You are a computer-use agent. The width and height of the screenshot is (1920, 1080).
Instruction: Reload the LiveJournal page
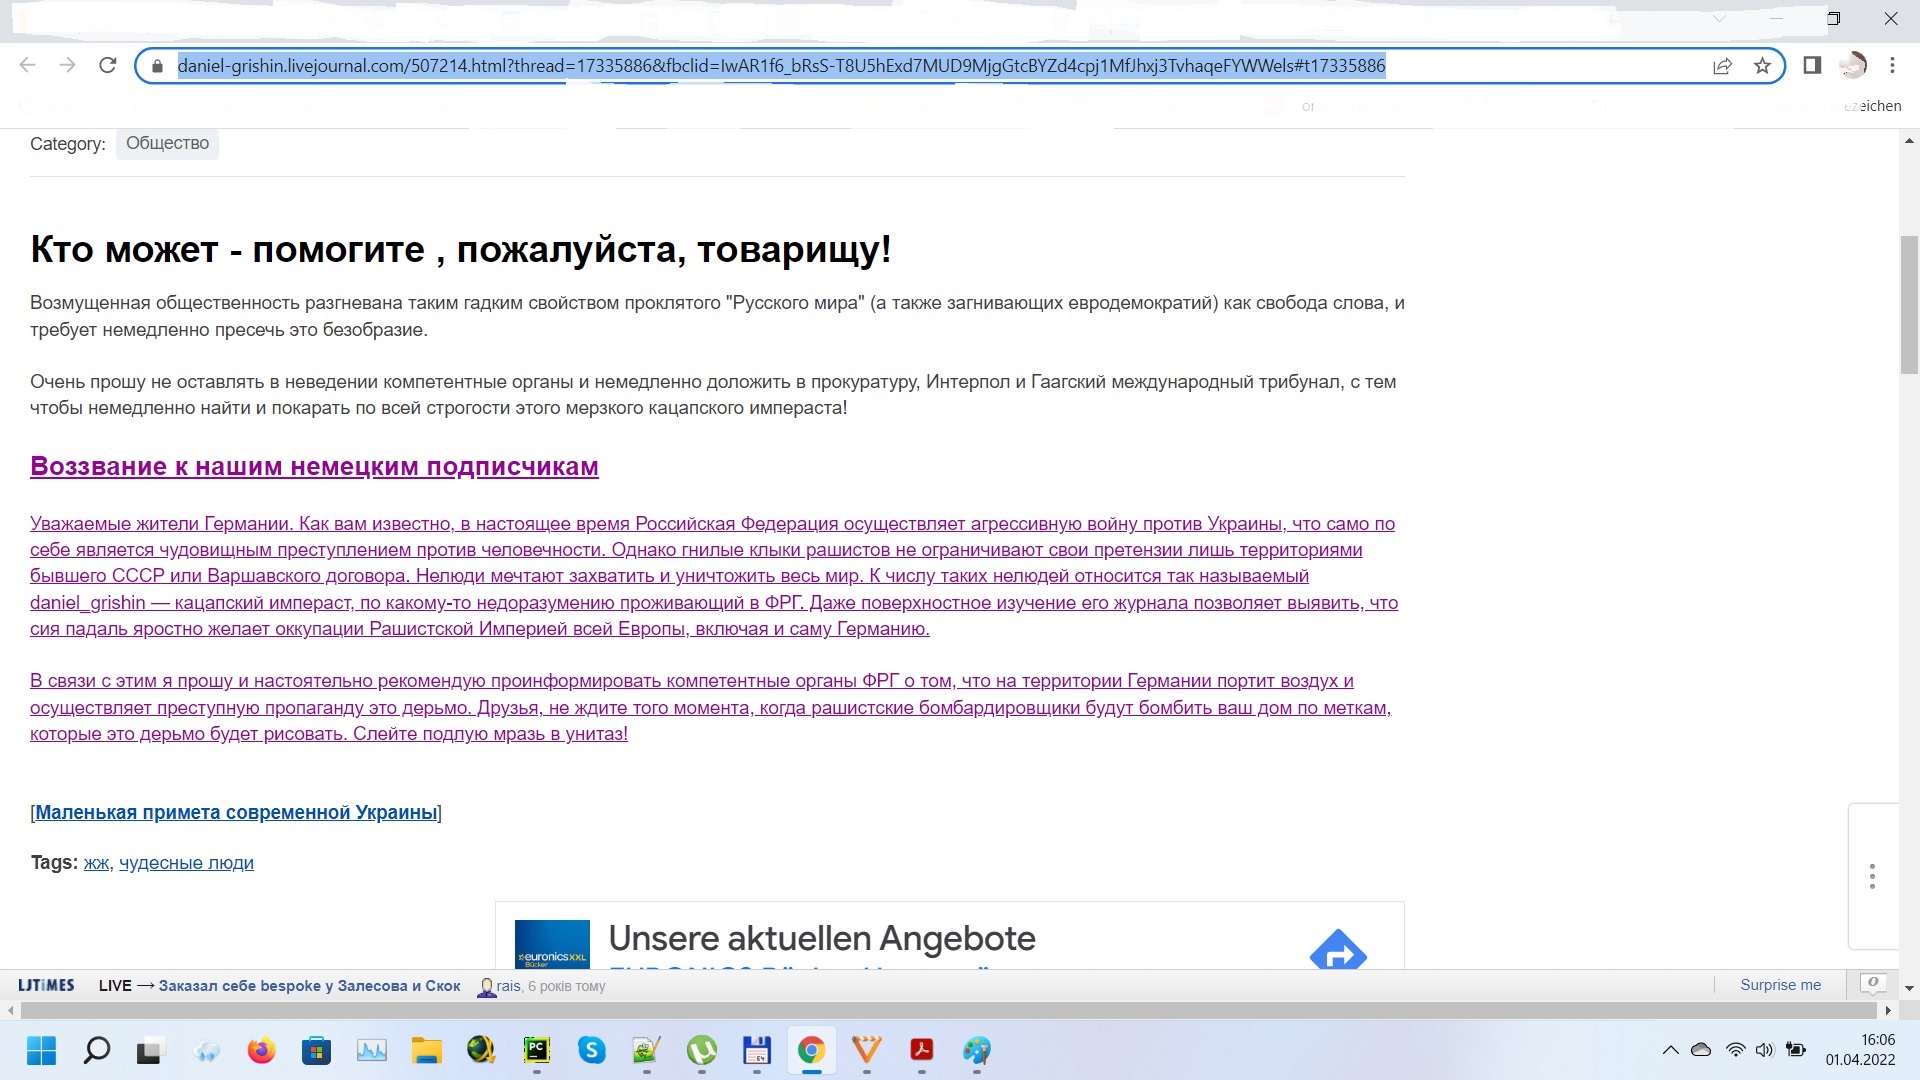[108, 65]
